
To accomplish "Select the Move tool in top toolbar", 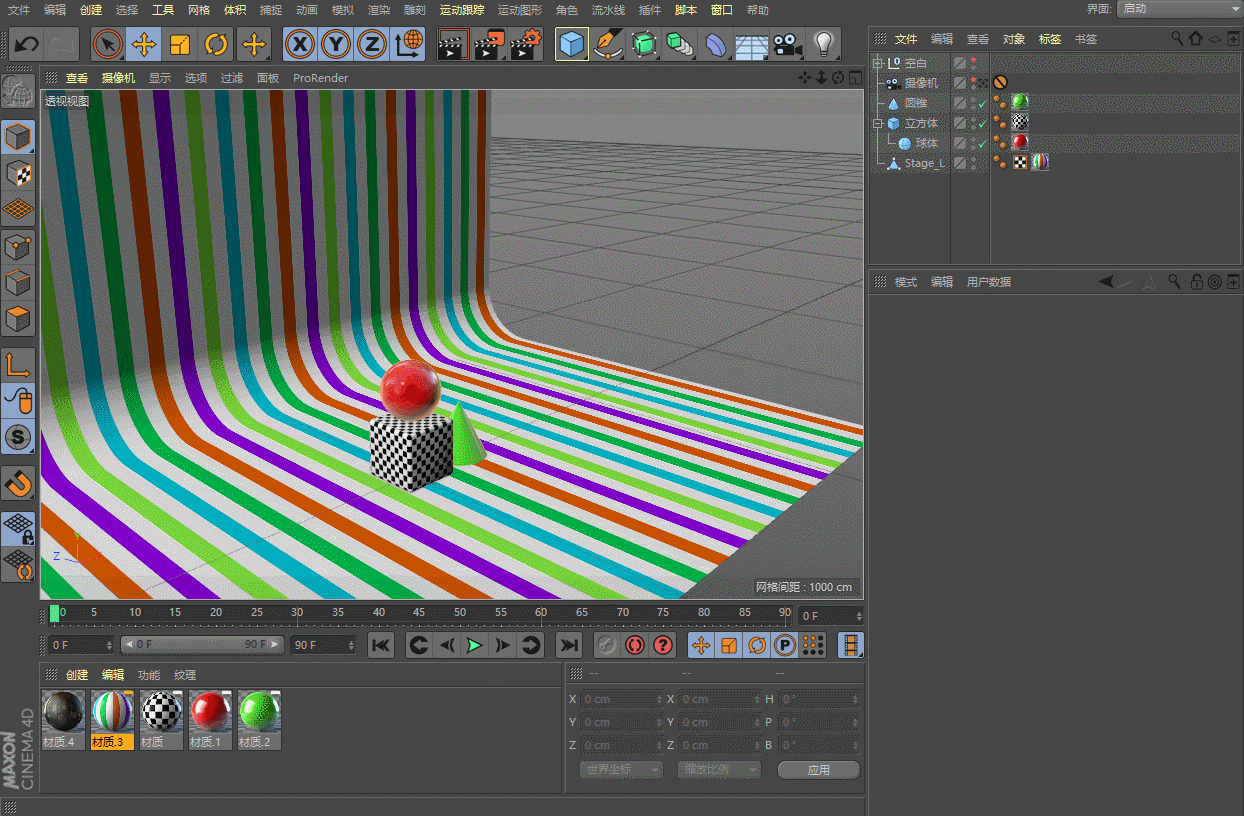I will pos(144,45).
